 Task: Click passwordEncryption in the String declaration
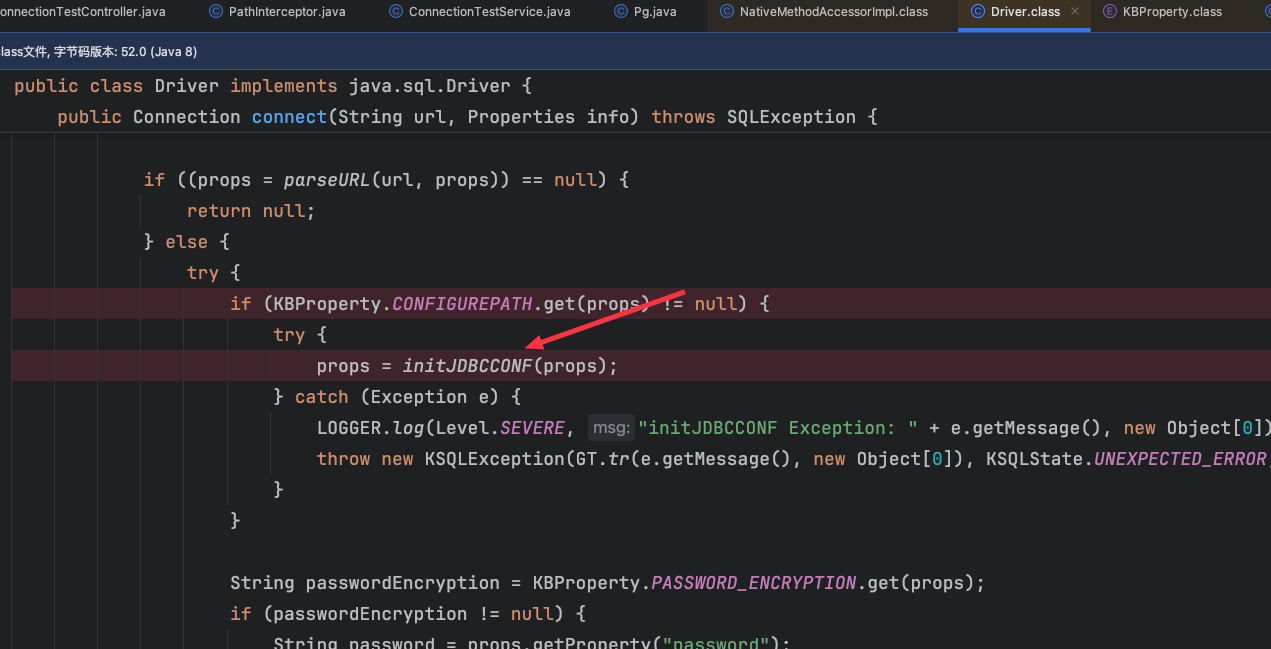coord(403,583)
